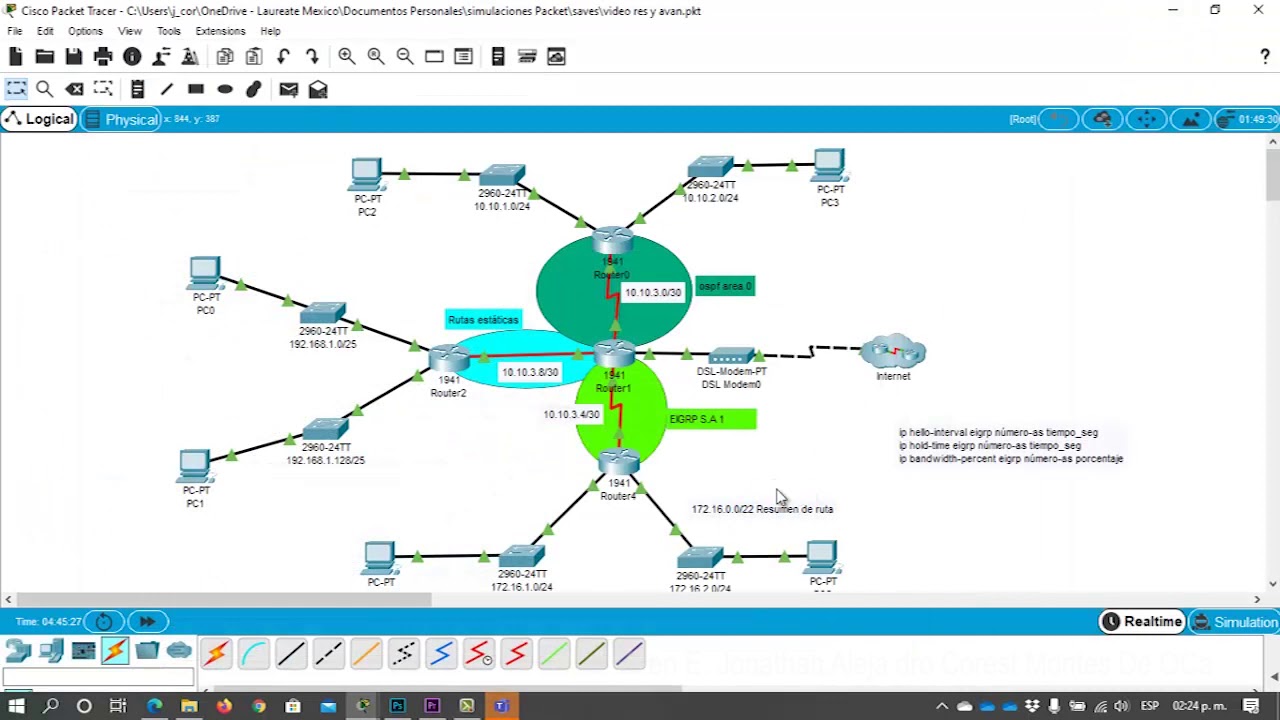1280x720 pixels.
Task: Save the network with the floppy icon
Action: [x=73, y=57]
